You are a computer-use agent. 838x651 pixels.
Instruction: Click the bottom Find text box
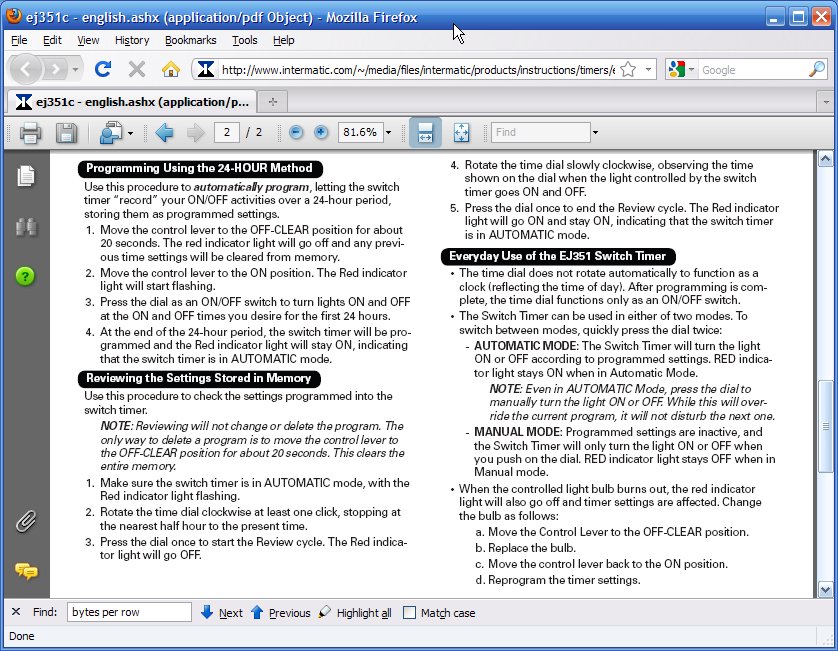(129, 612)
